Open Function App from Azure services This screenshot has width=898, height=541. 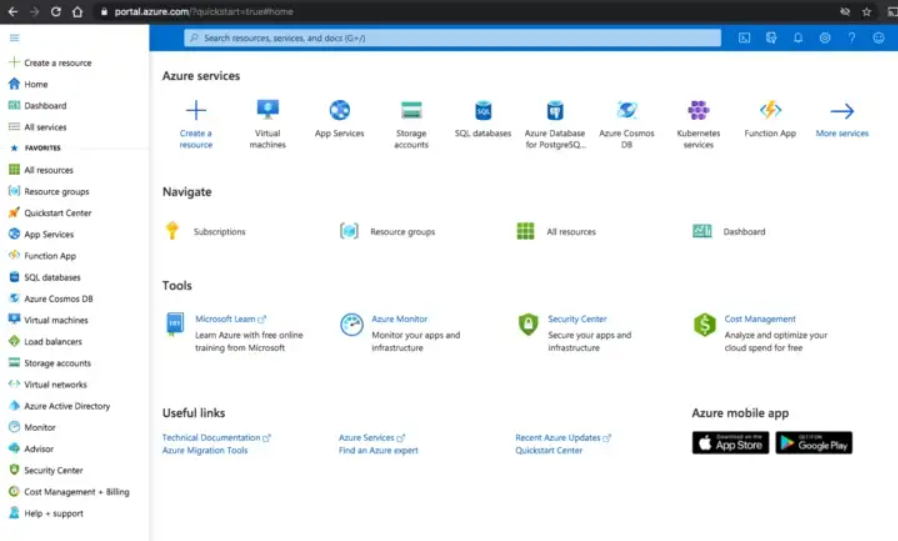click(x=770, y=111)
